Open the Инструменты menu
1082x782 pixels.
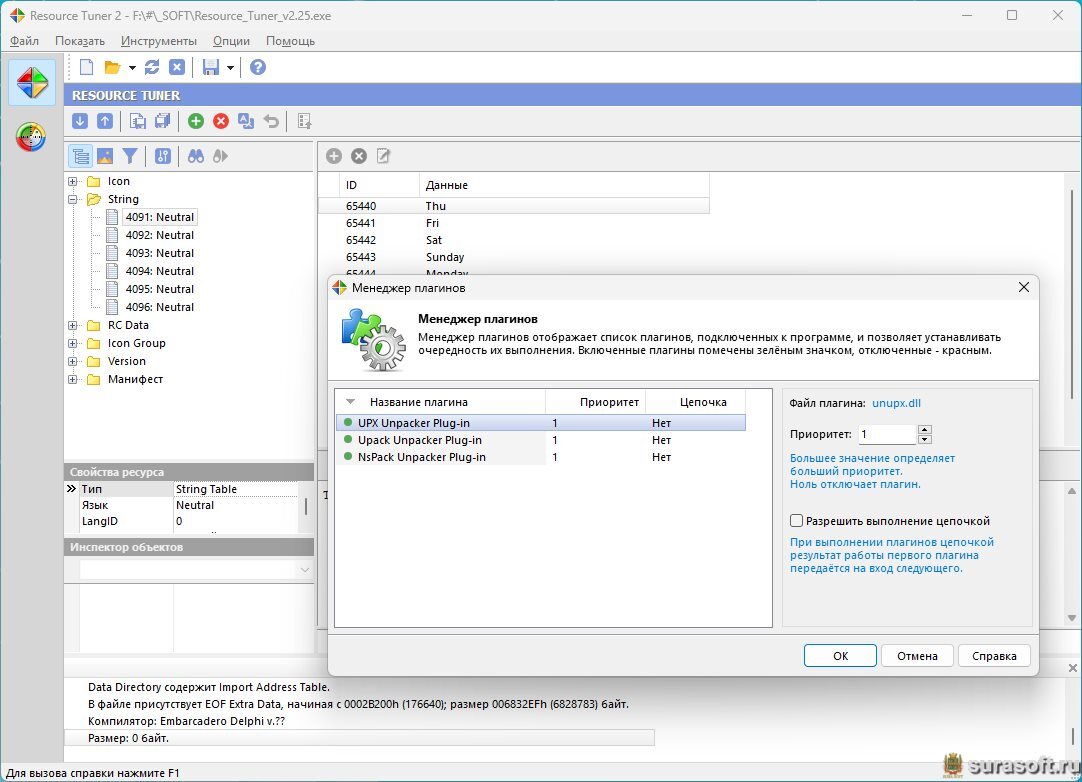(159, 41)
